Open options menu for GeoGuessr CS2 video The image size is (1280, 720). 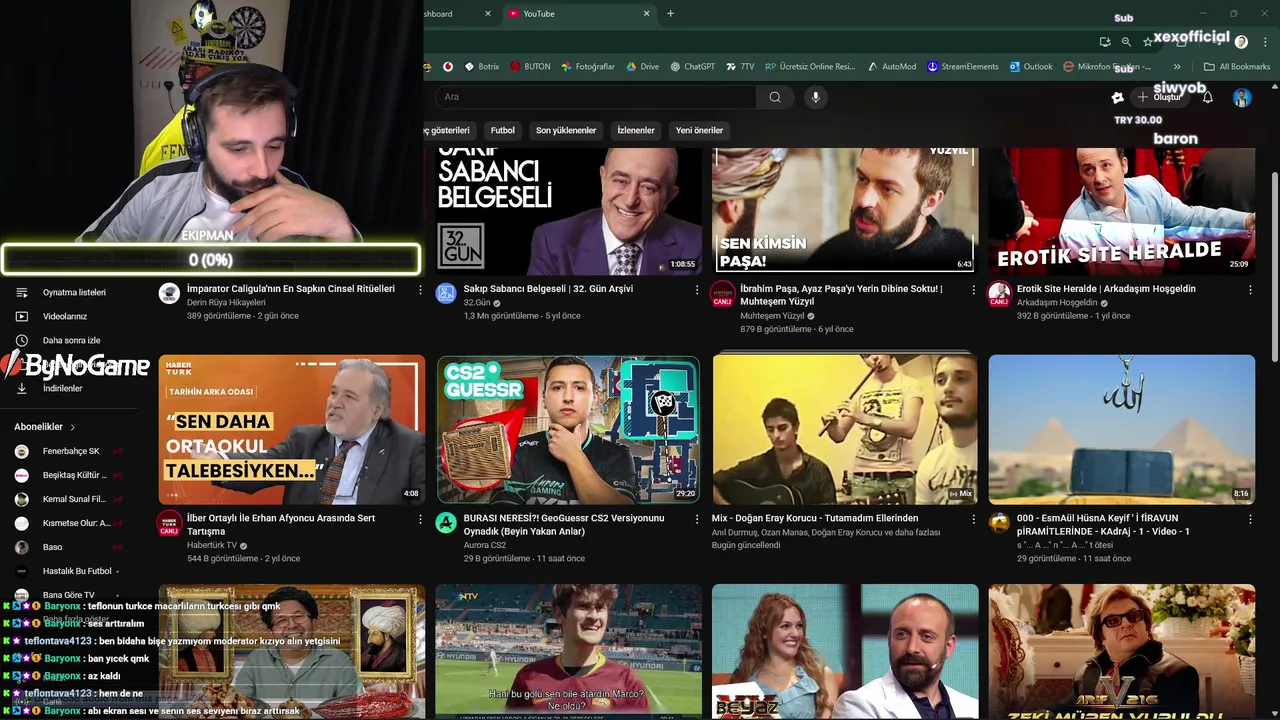[697, 520]
